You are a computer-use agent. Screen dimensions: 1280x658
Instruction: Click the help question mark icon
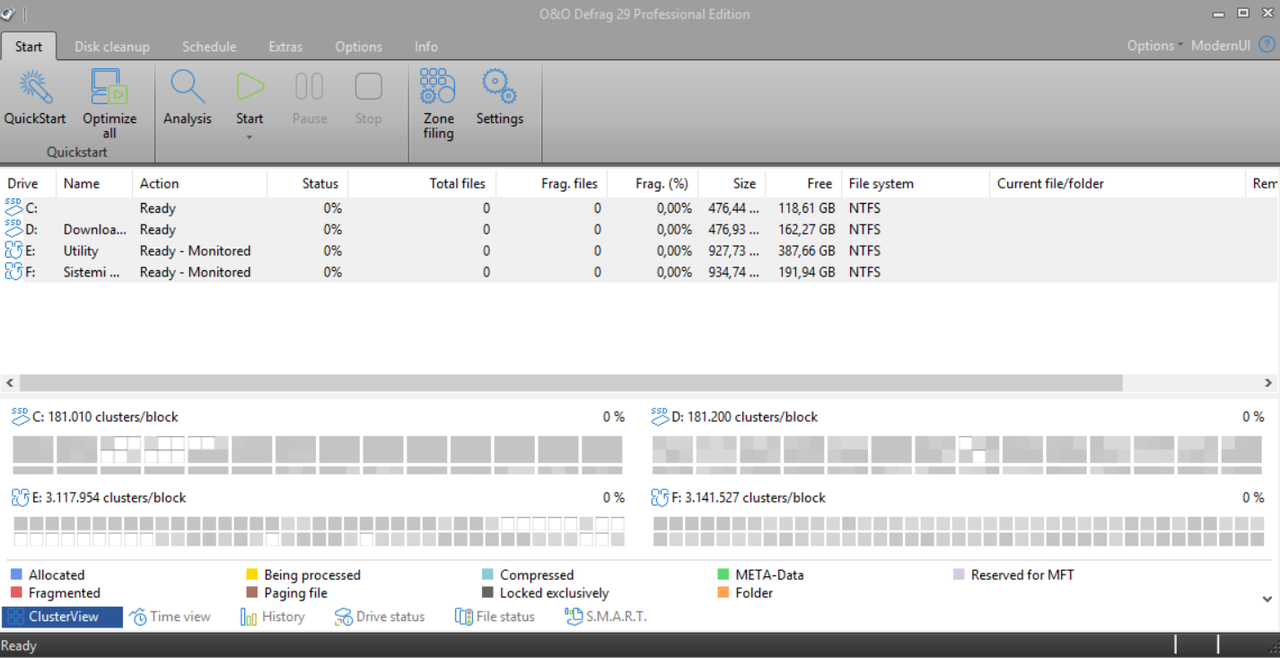pos(1266,46)
